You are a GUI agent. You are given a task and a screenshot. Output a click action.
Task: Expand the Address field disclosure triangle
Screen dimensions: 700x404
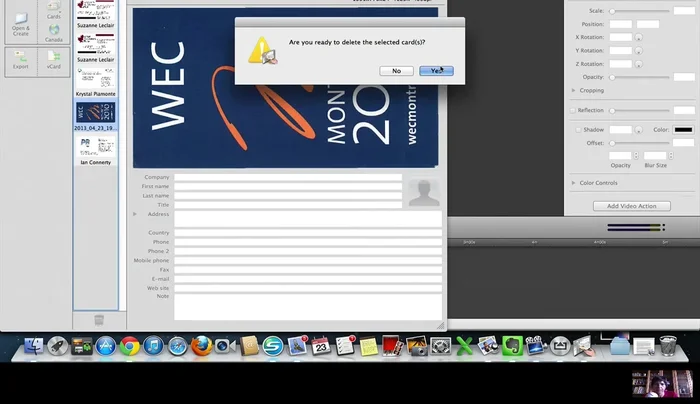[135, 214]
